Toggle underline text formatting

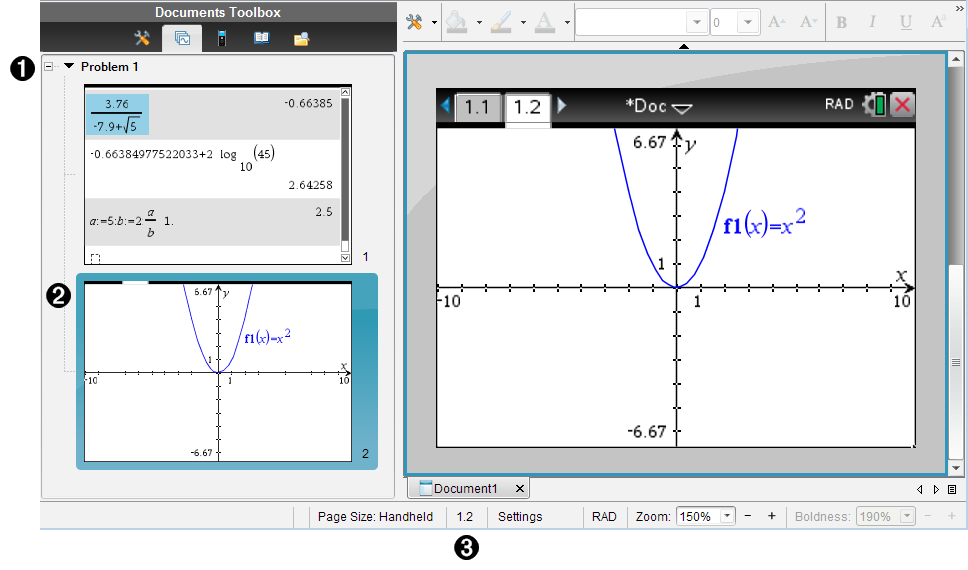pos(905,23)
